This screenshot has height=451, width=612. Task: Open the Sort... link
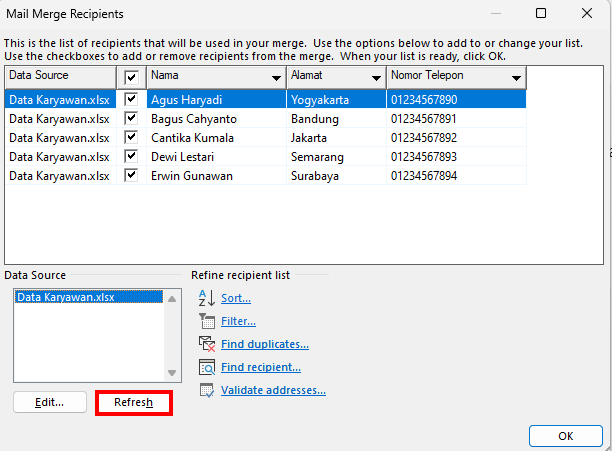click(236, 298)
